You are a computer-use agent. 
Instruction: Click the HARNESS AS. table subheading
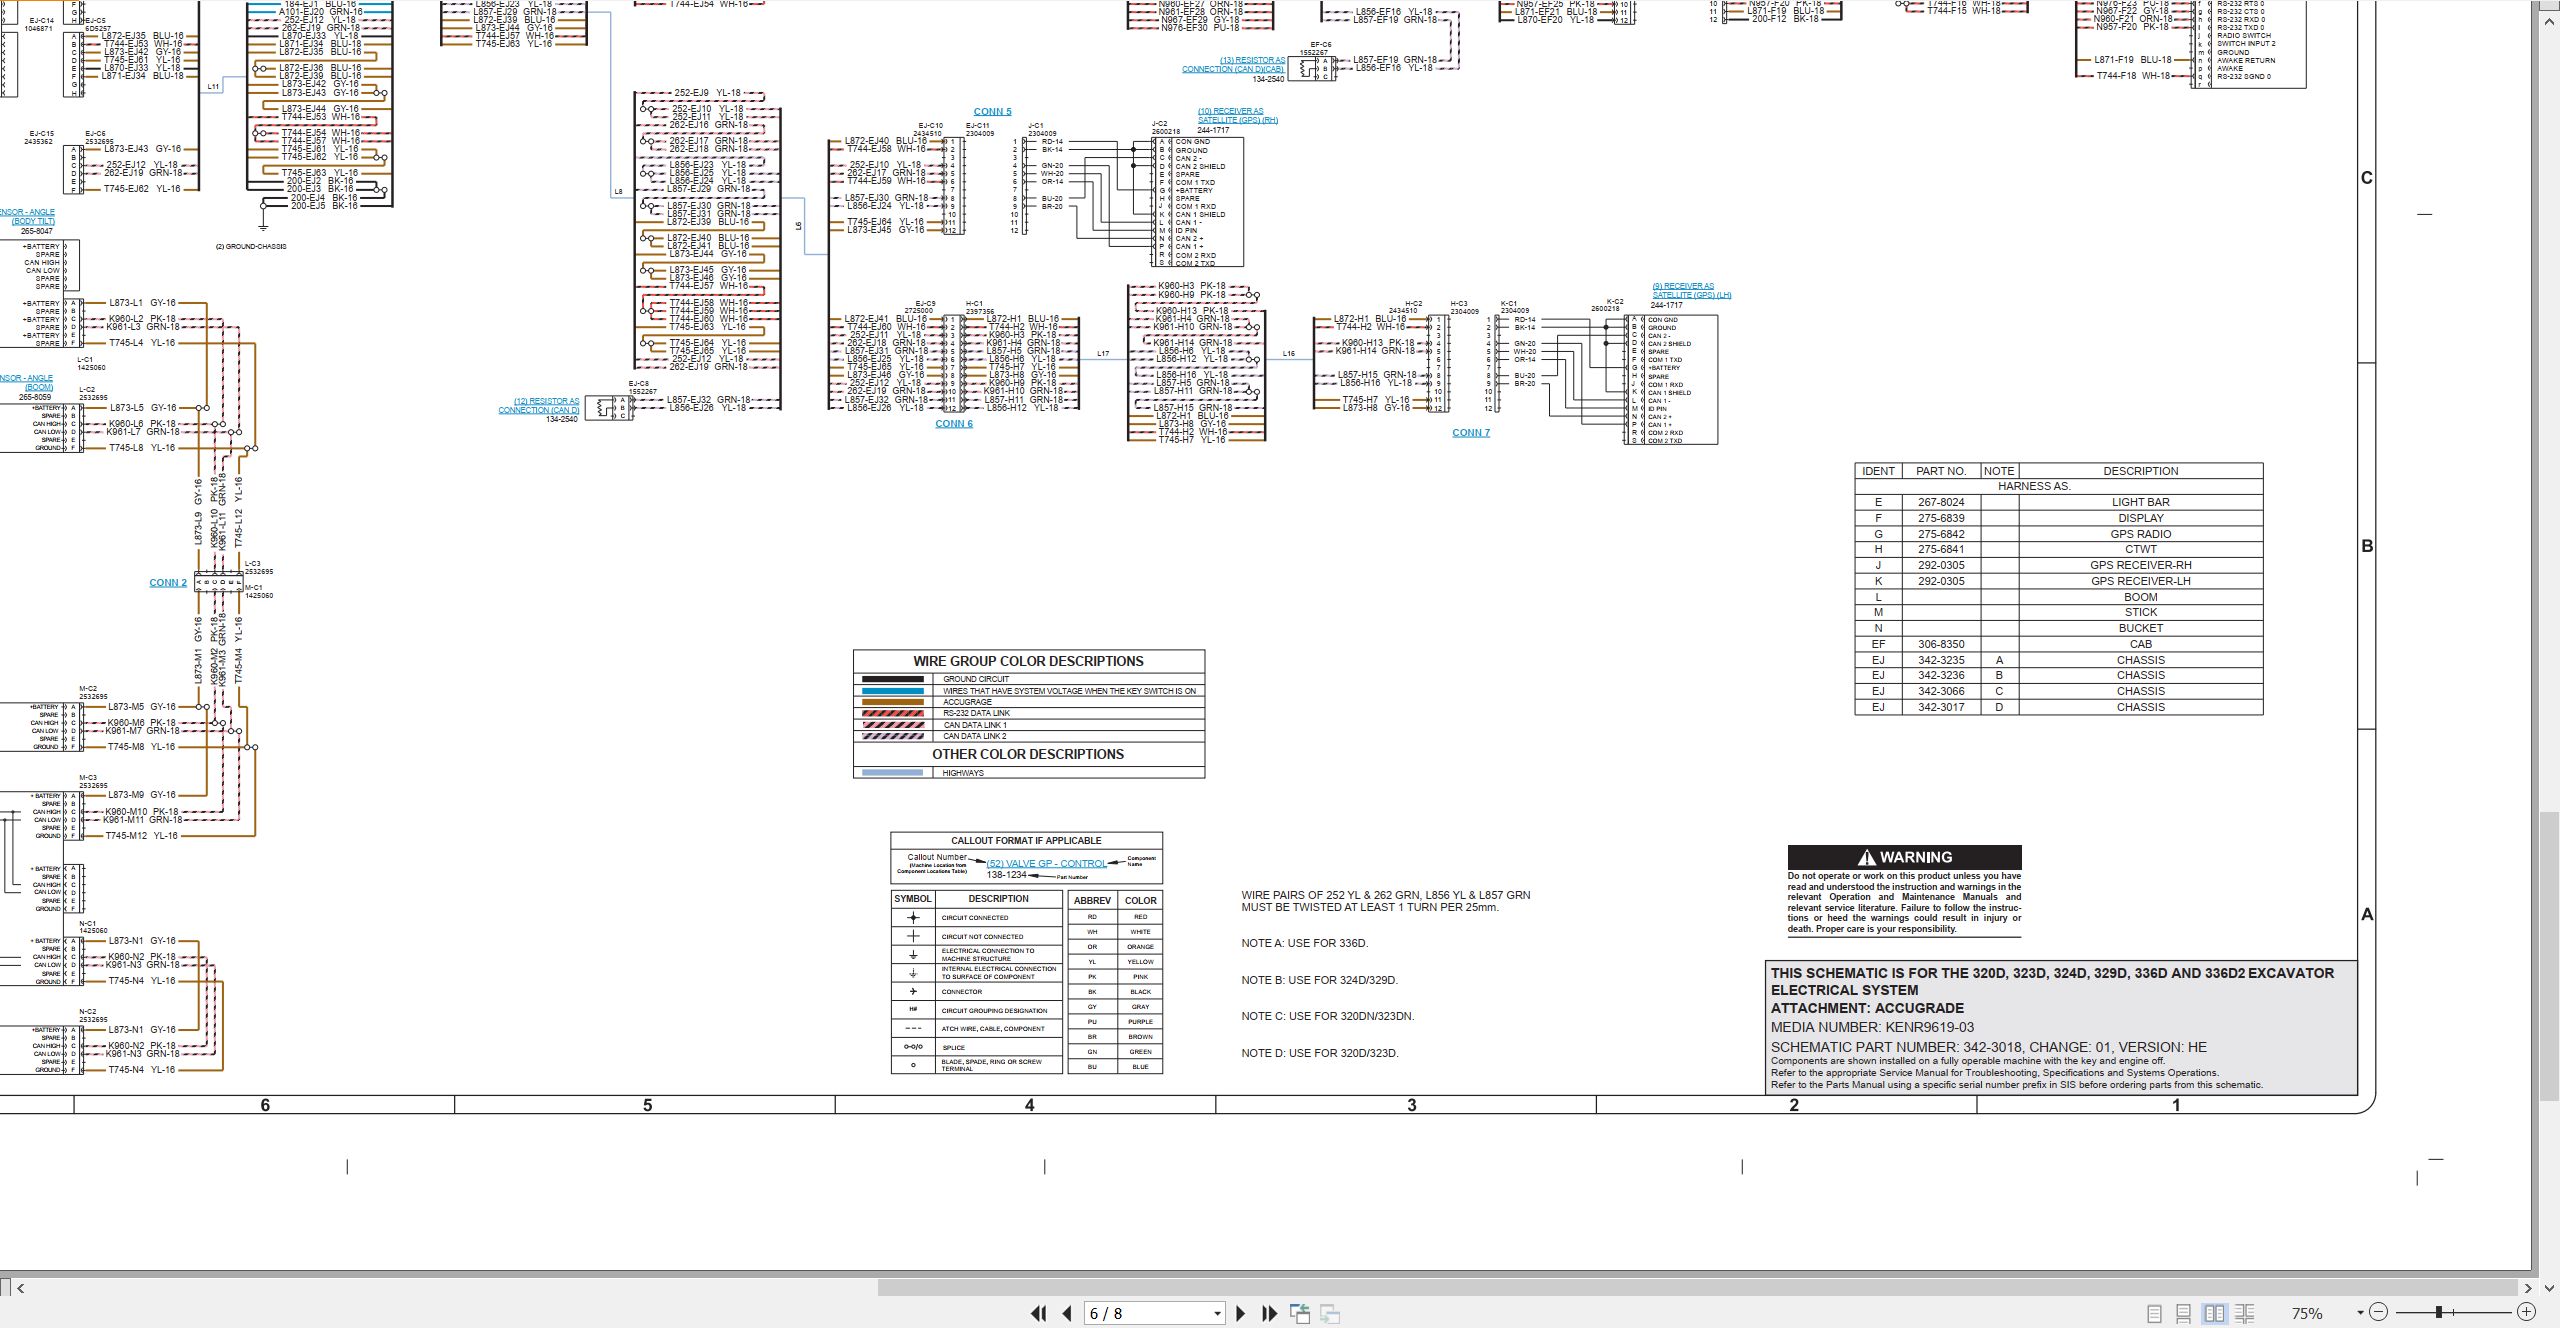[x=2034, y=487]
